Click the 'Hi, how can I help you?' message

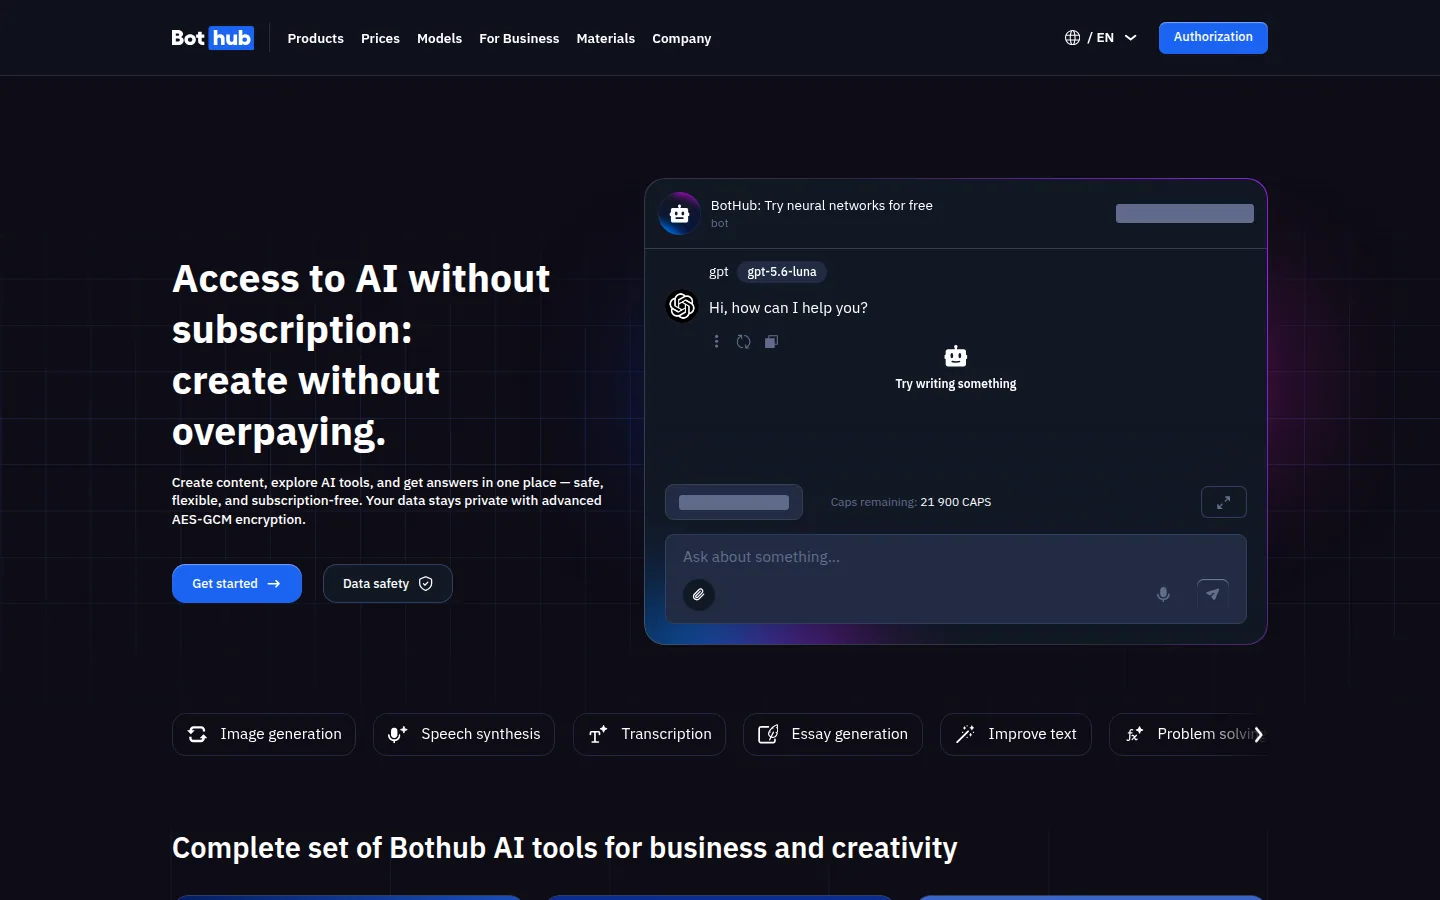[x=788, y=308]
